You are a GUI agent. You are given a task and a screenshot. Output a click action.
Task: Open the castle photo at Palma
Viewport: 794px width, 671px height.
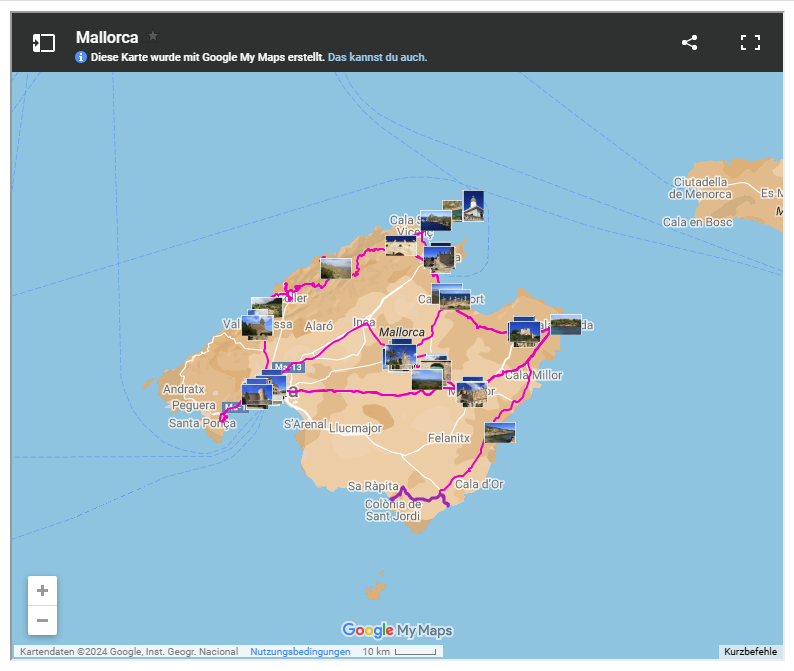pyautogui.click(x=257, y=396)
